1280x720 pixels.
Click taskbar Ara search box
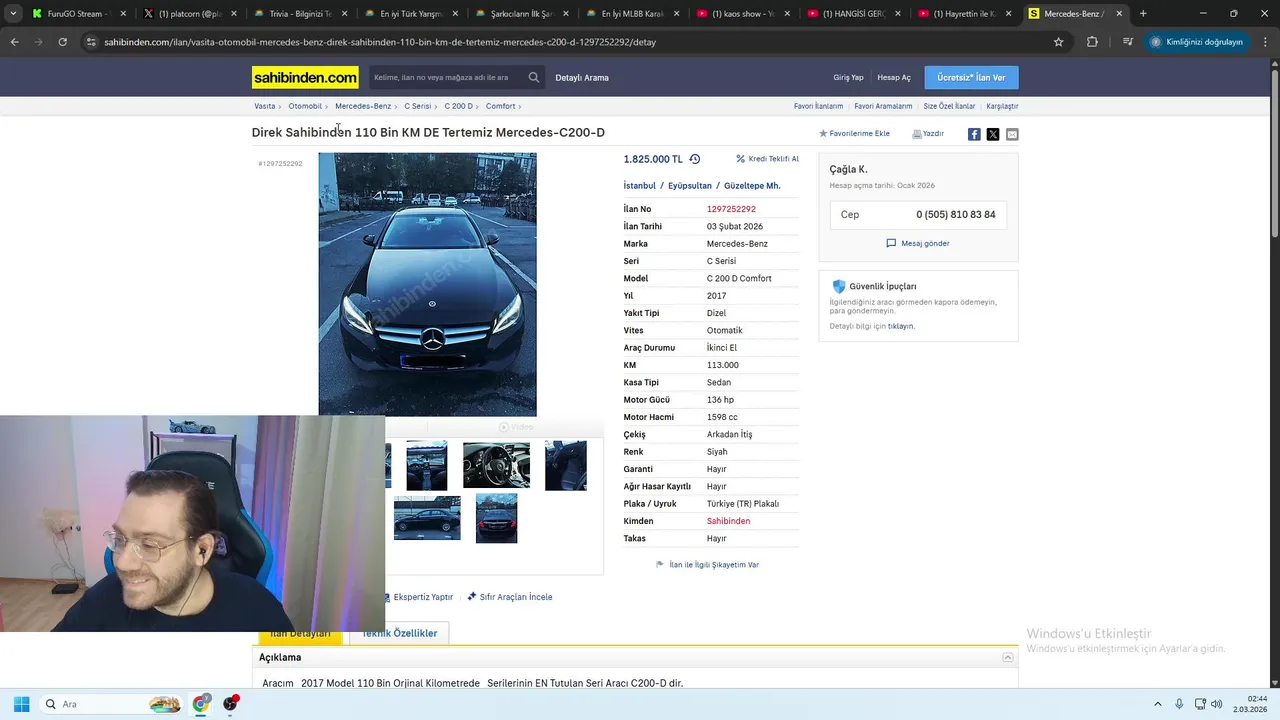tap(112, 704)
